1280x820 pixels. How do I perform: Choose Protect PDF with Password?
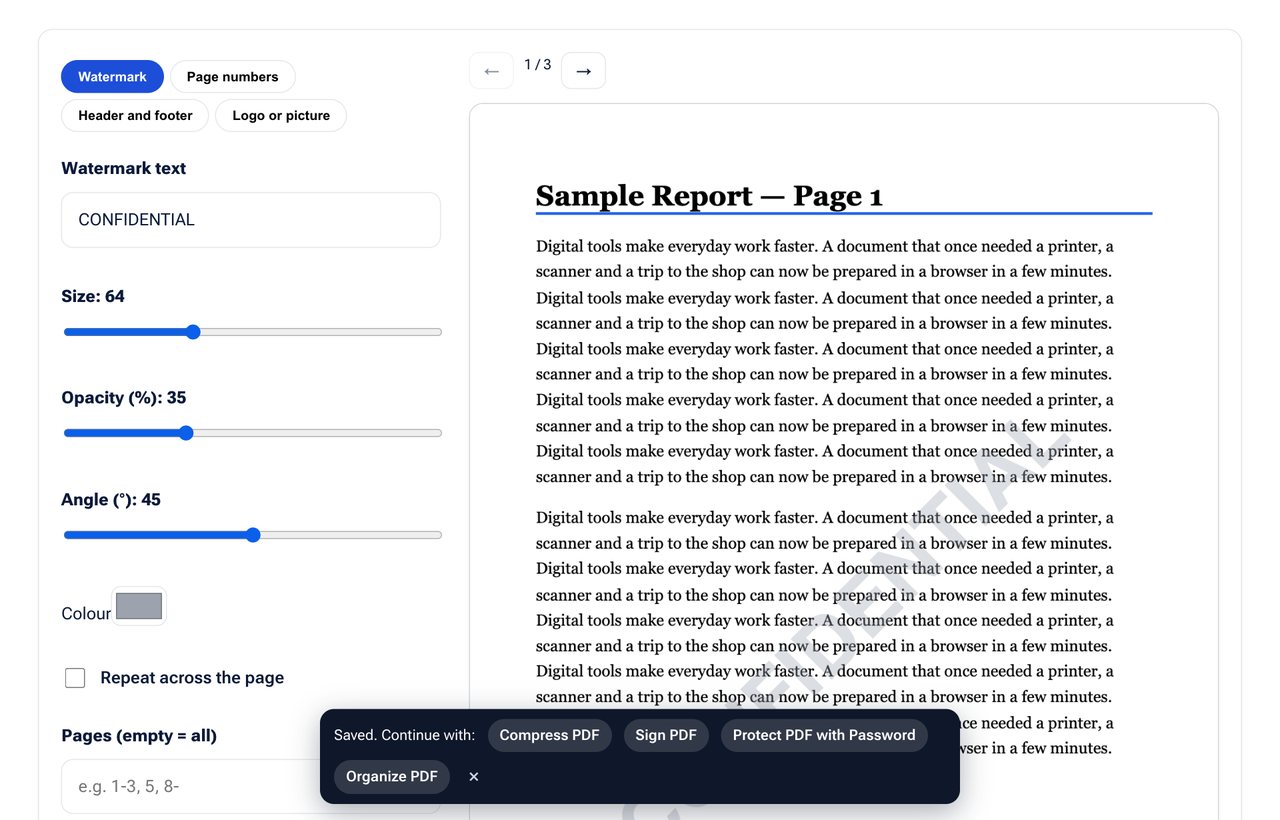coord(824,735)
